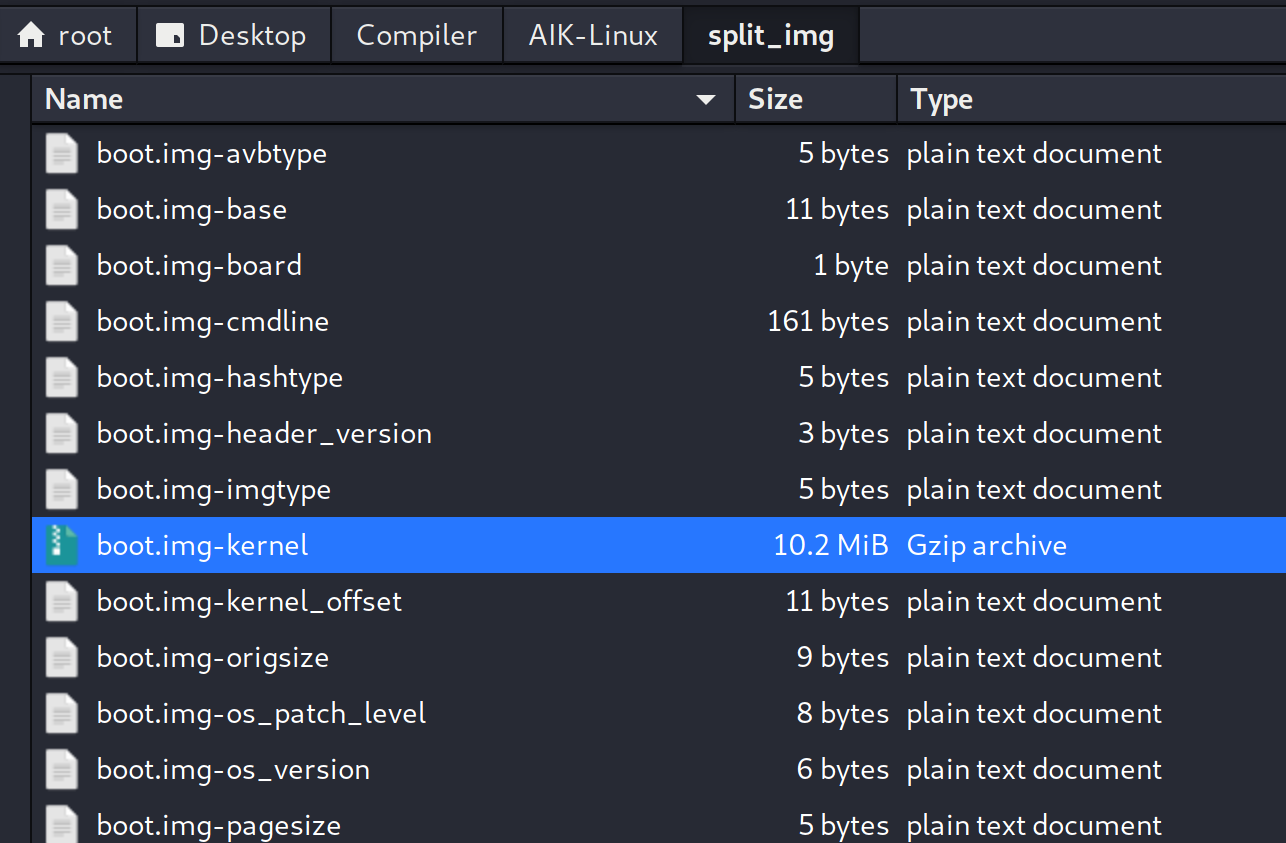Select the file named boot.img-avbtype
Image resolution: width=1286 pixels, height=843 pixels.
[212, 154]
